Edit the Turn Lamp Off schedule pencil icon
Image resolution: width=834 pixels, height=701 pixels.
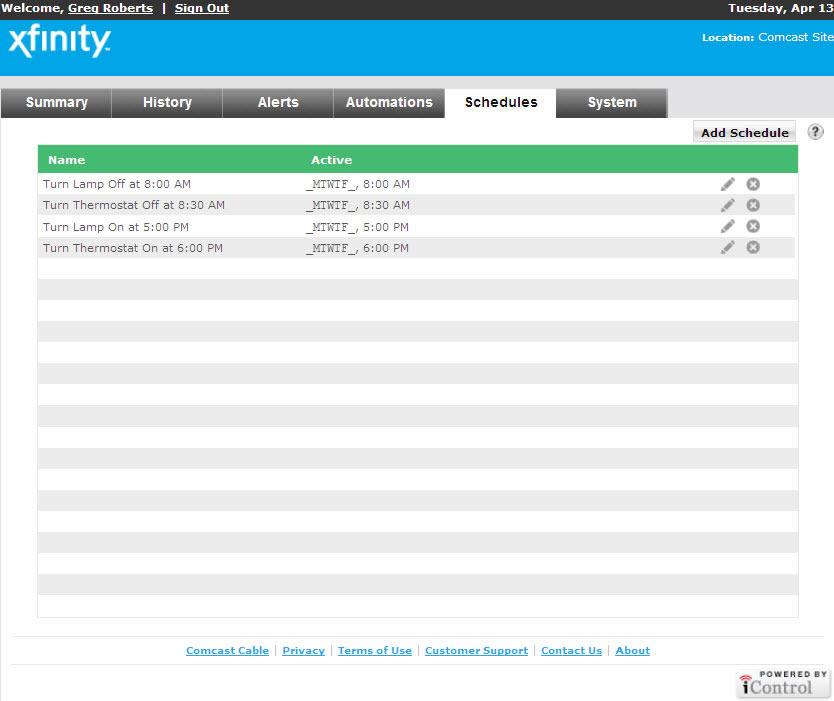point(727,184)
